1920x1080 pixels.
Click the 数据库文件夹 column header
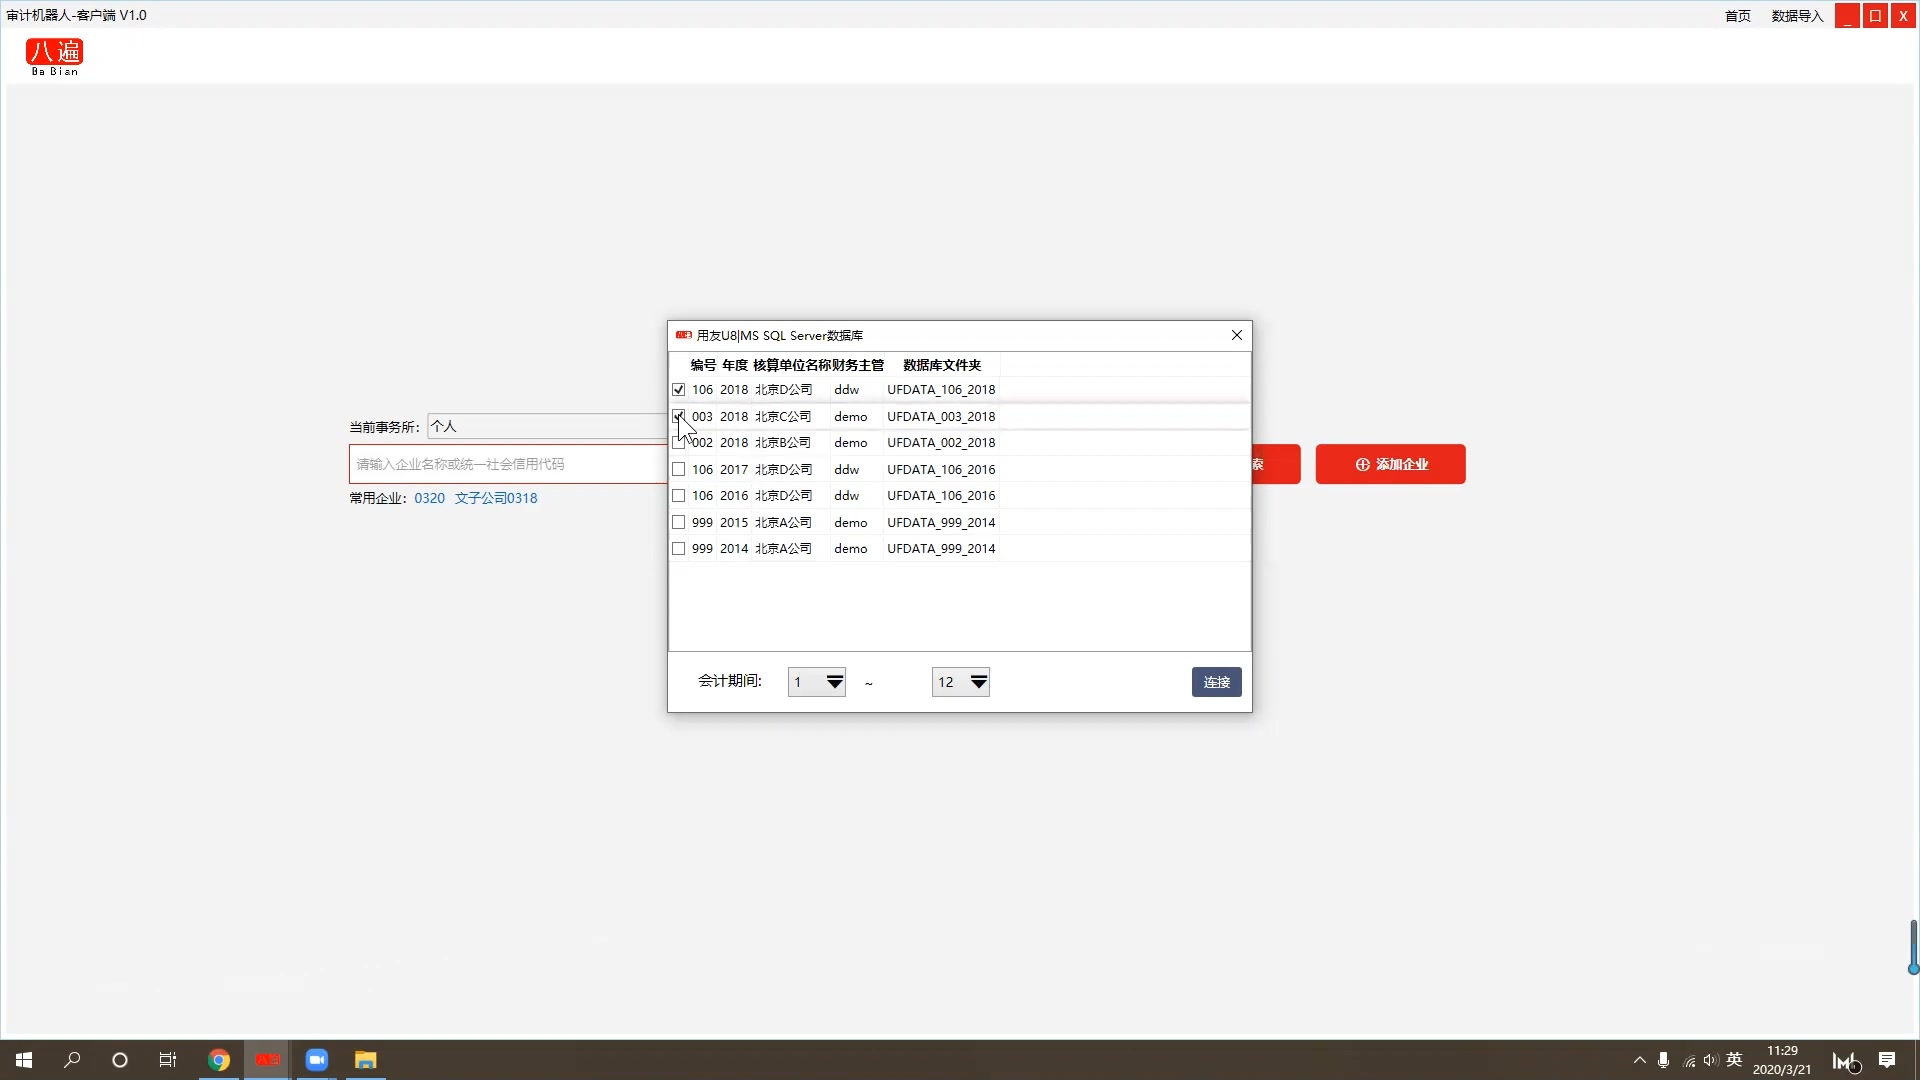(942, 365)
